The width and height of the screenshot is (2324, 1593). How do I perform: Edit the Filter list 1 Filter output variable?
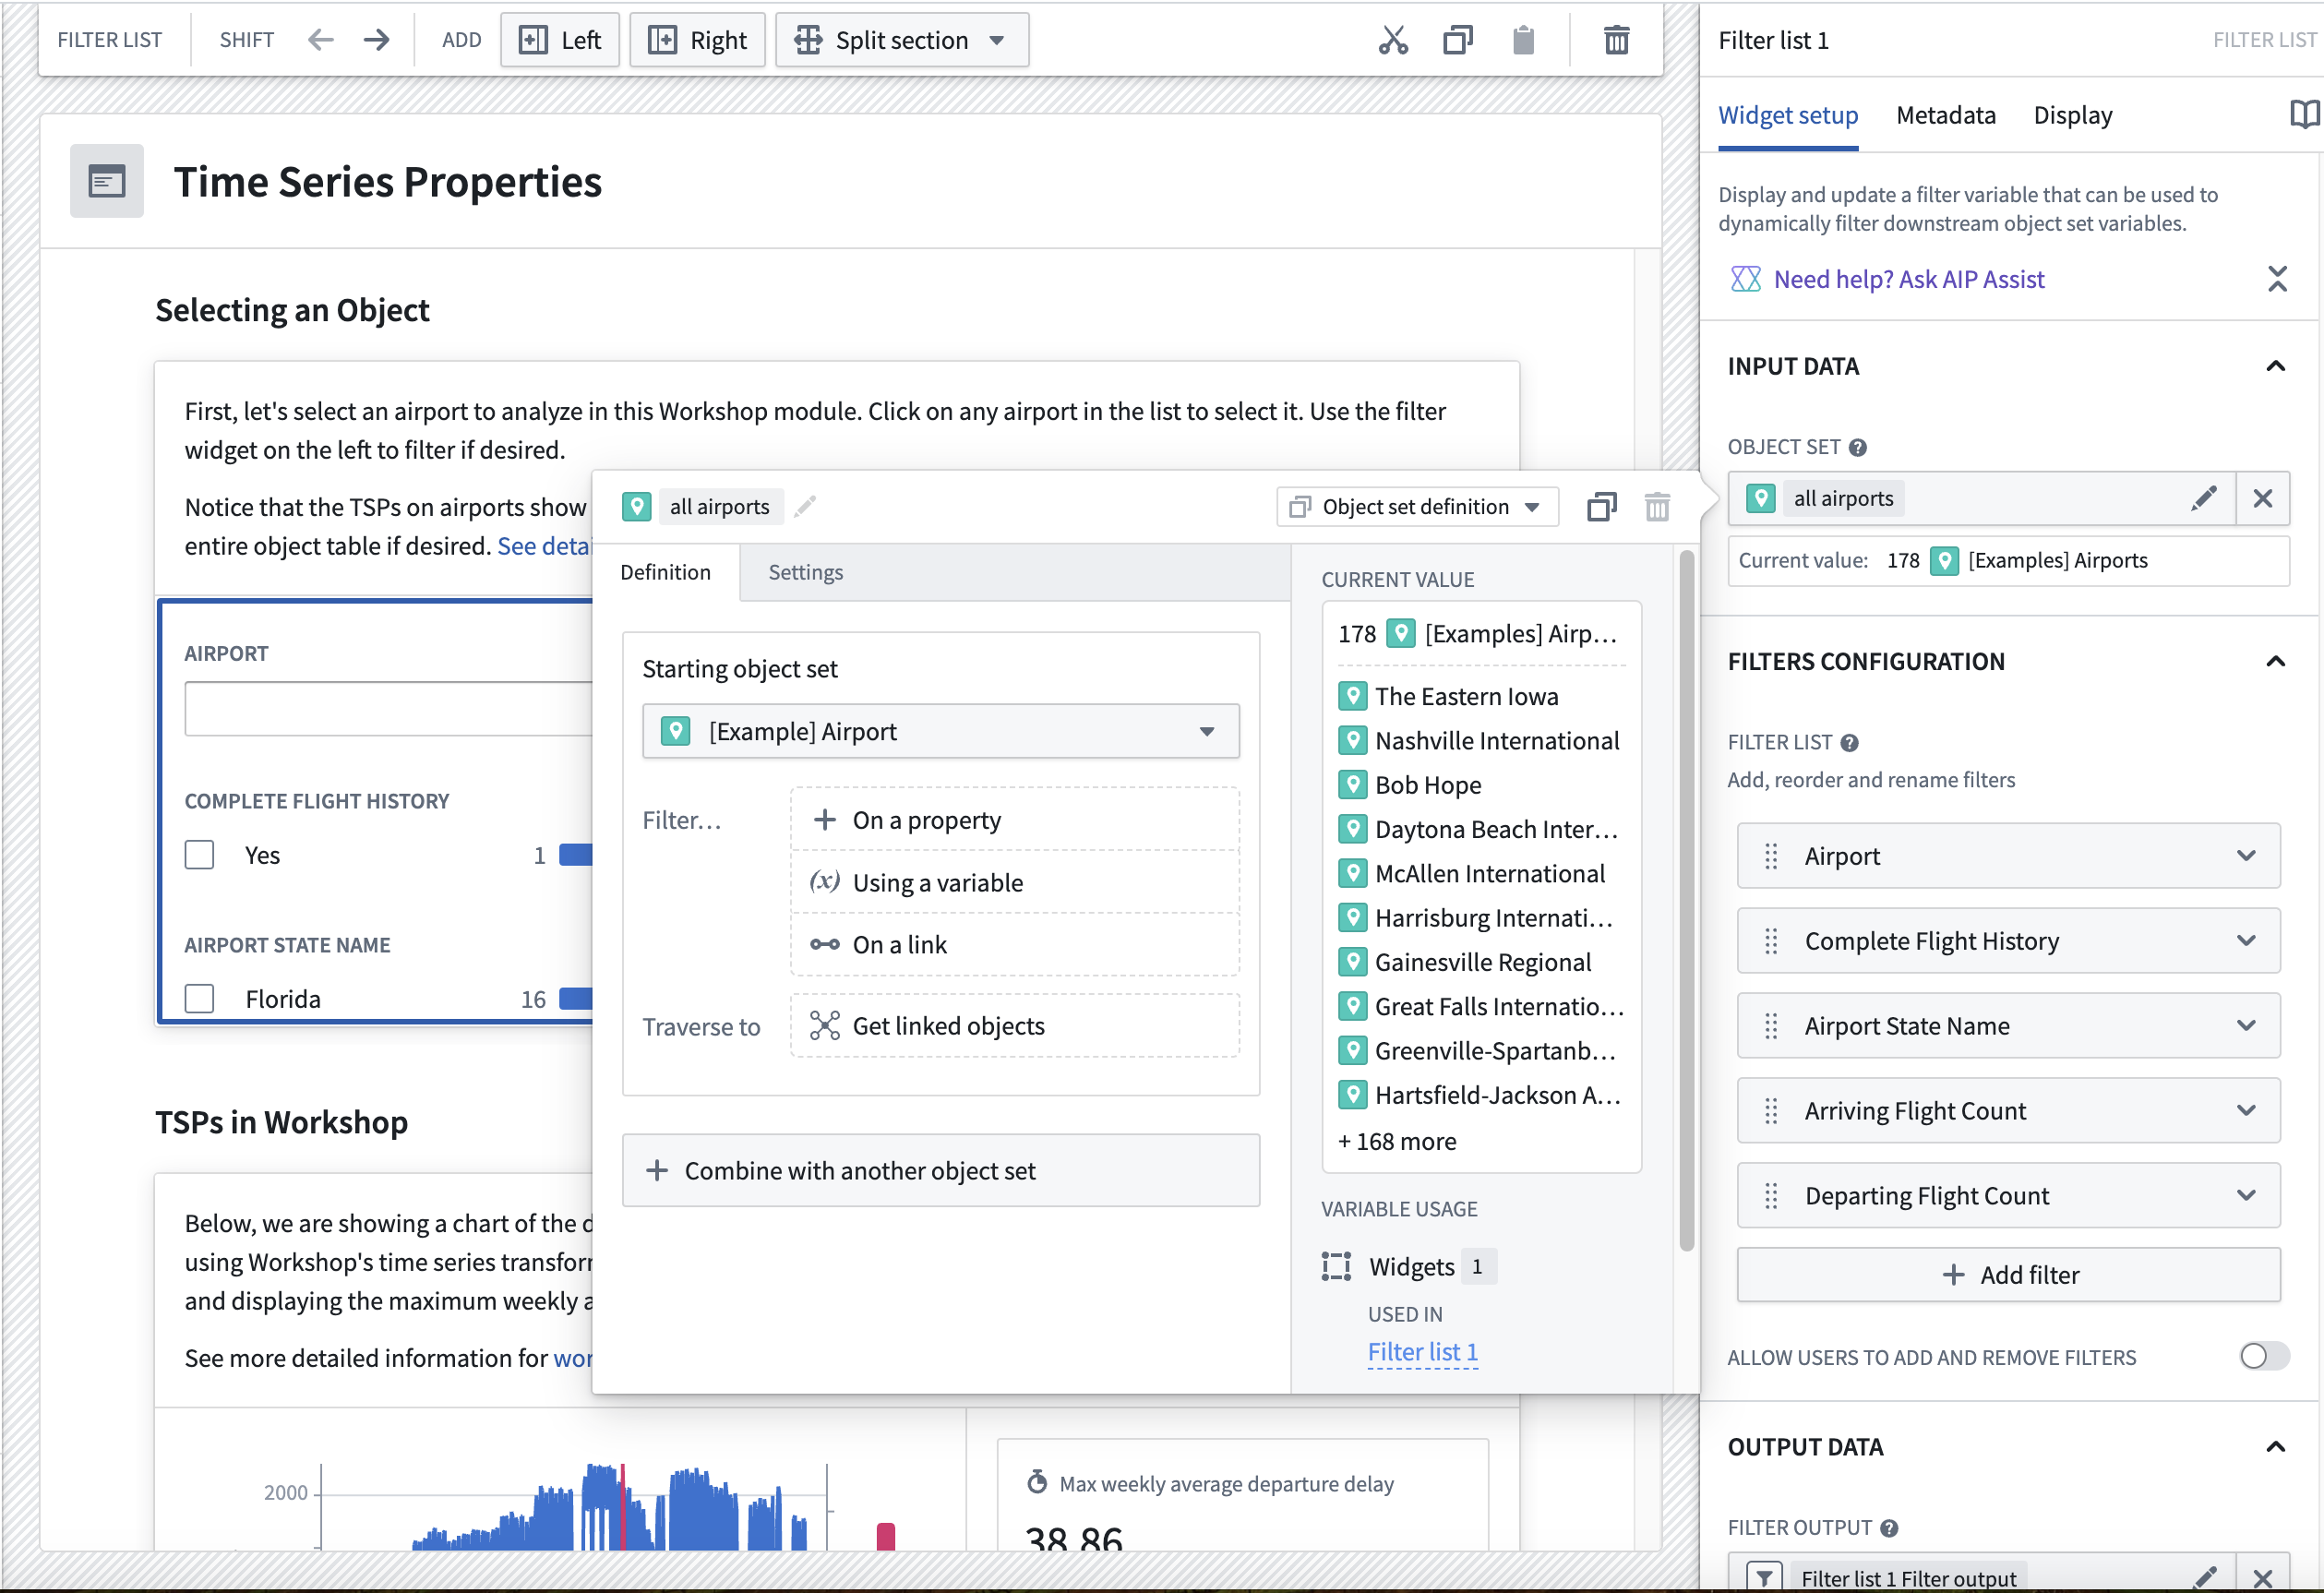tap(2203, 1578)
